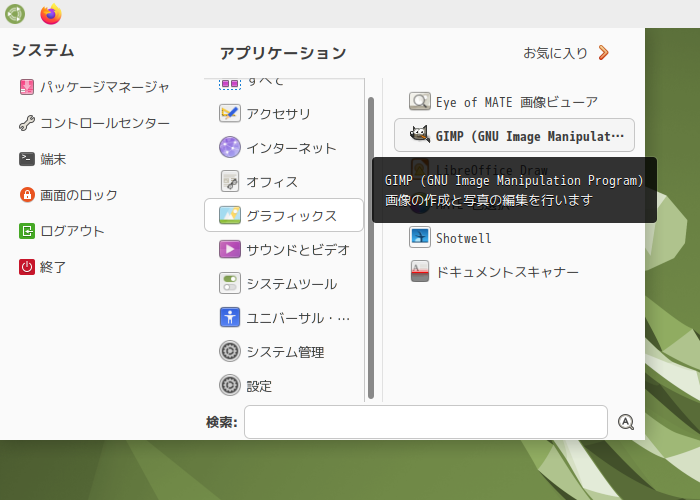Click the Sound & Video category icon
Screen dimensions: 700x500
(230, 249)
